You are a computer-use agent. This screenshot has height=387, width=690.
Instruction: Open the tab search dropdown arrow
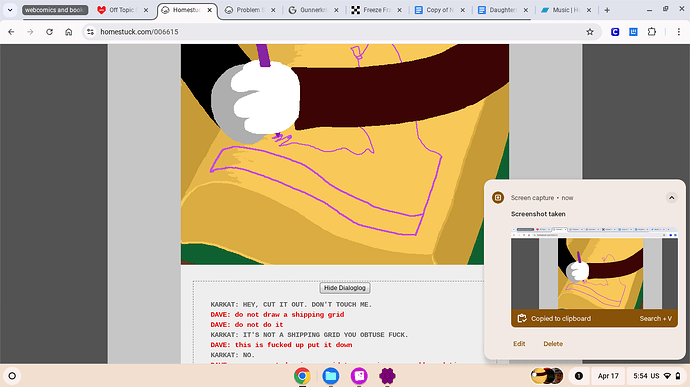coord(10,10)
